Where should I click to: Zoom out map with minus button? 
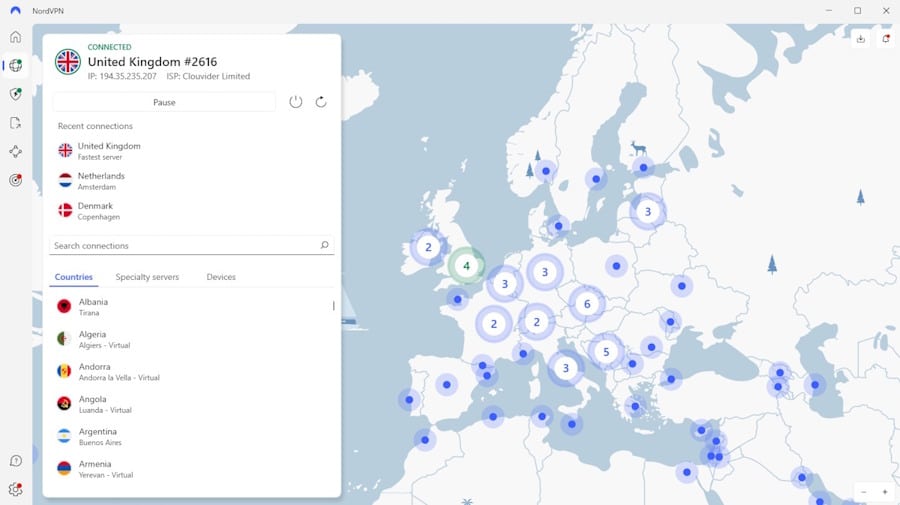863,492
